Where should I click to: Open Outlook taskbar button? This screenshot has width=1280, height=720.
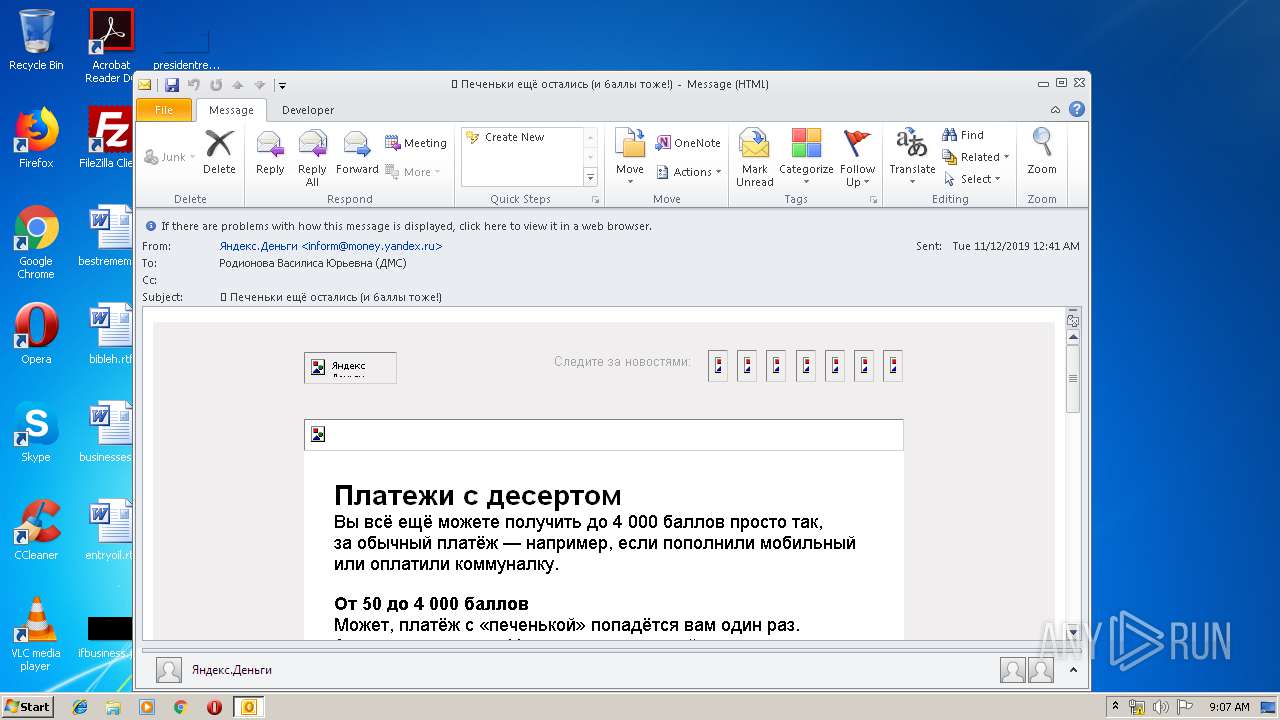coord(248,707)
